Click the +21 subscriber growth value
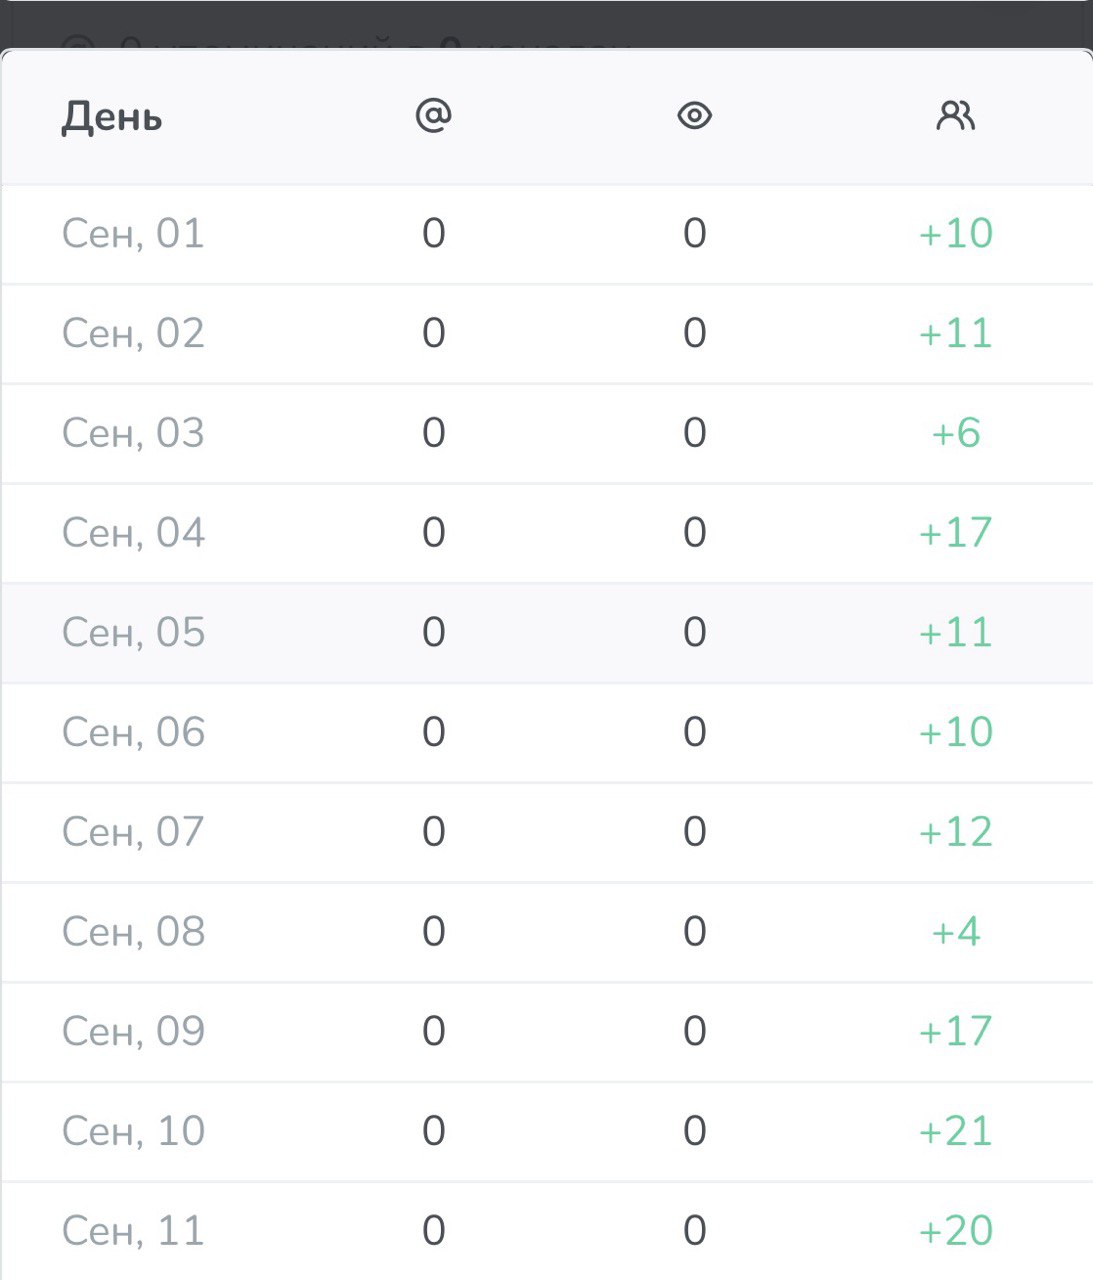 pos(955,1131)
